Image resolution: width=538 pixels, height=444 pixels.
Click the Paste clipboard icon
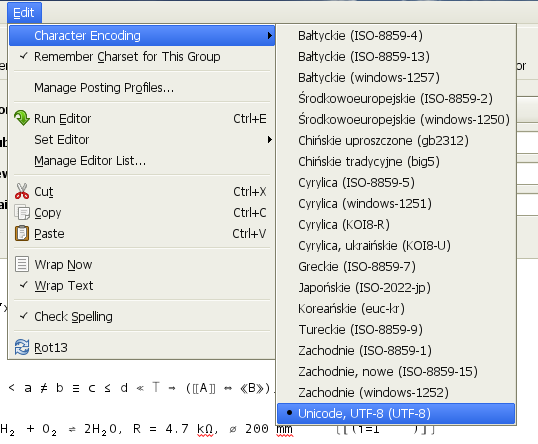point(22,233)
